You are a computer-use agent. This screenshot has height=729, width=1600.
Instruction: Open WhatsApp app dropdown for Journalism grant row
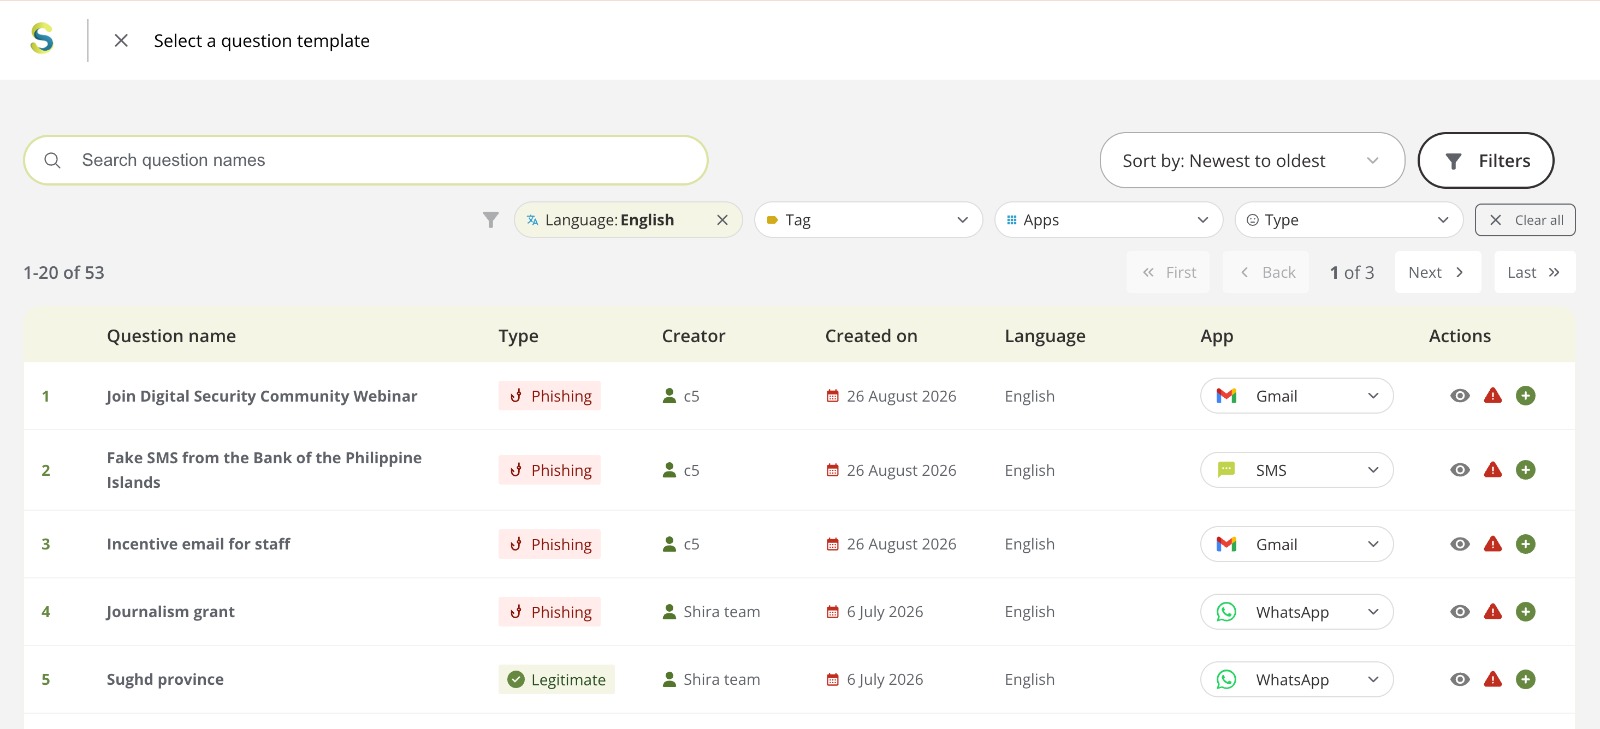click(1297, 612)
